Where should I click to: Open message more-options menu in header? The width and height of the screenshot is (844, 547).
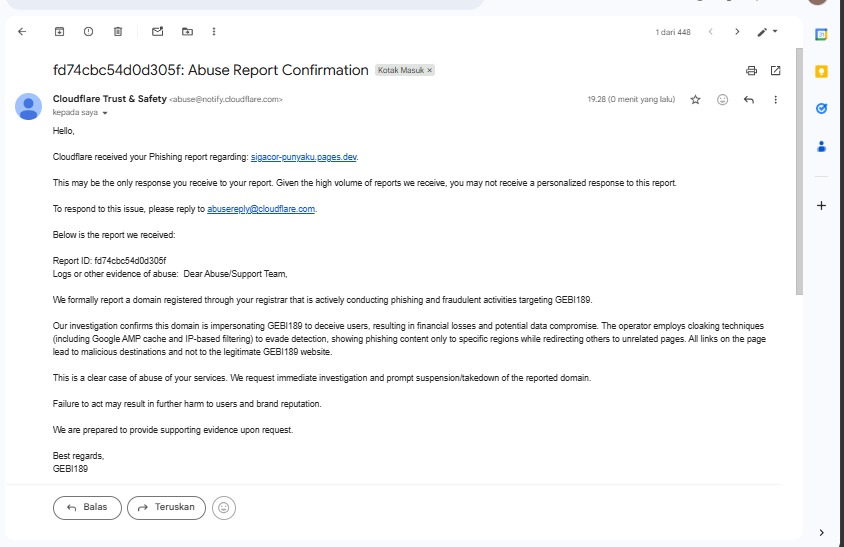point(776,100)
